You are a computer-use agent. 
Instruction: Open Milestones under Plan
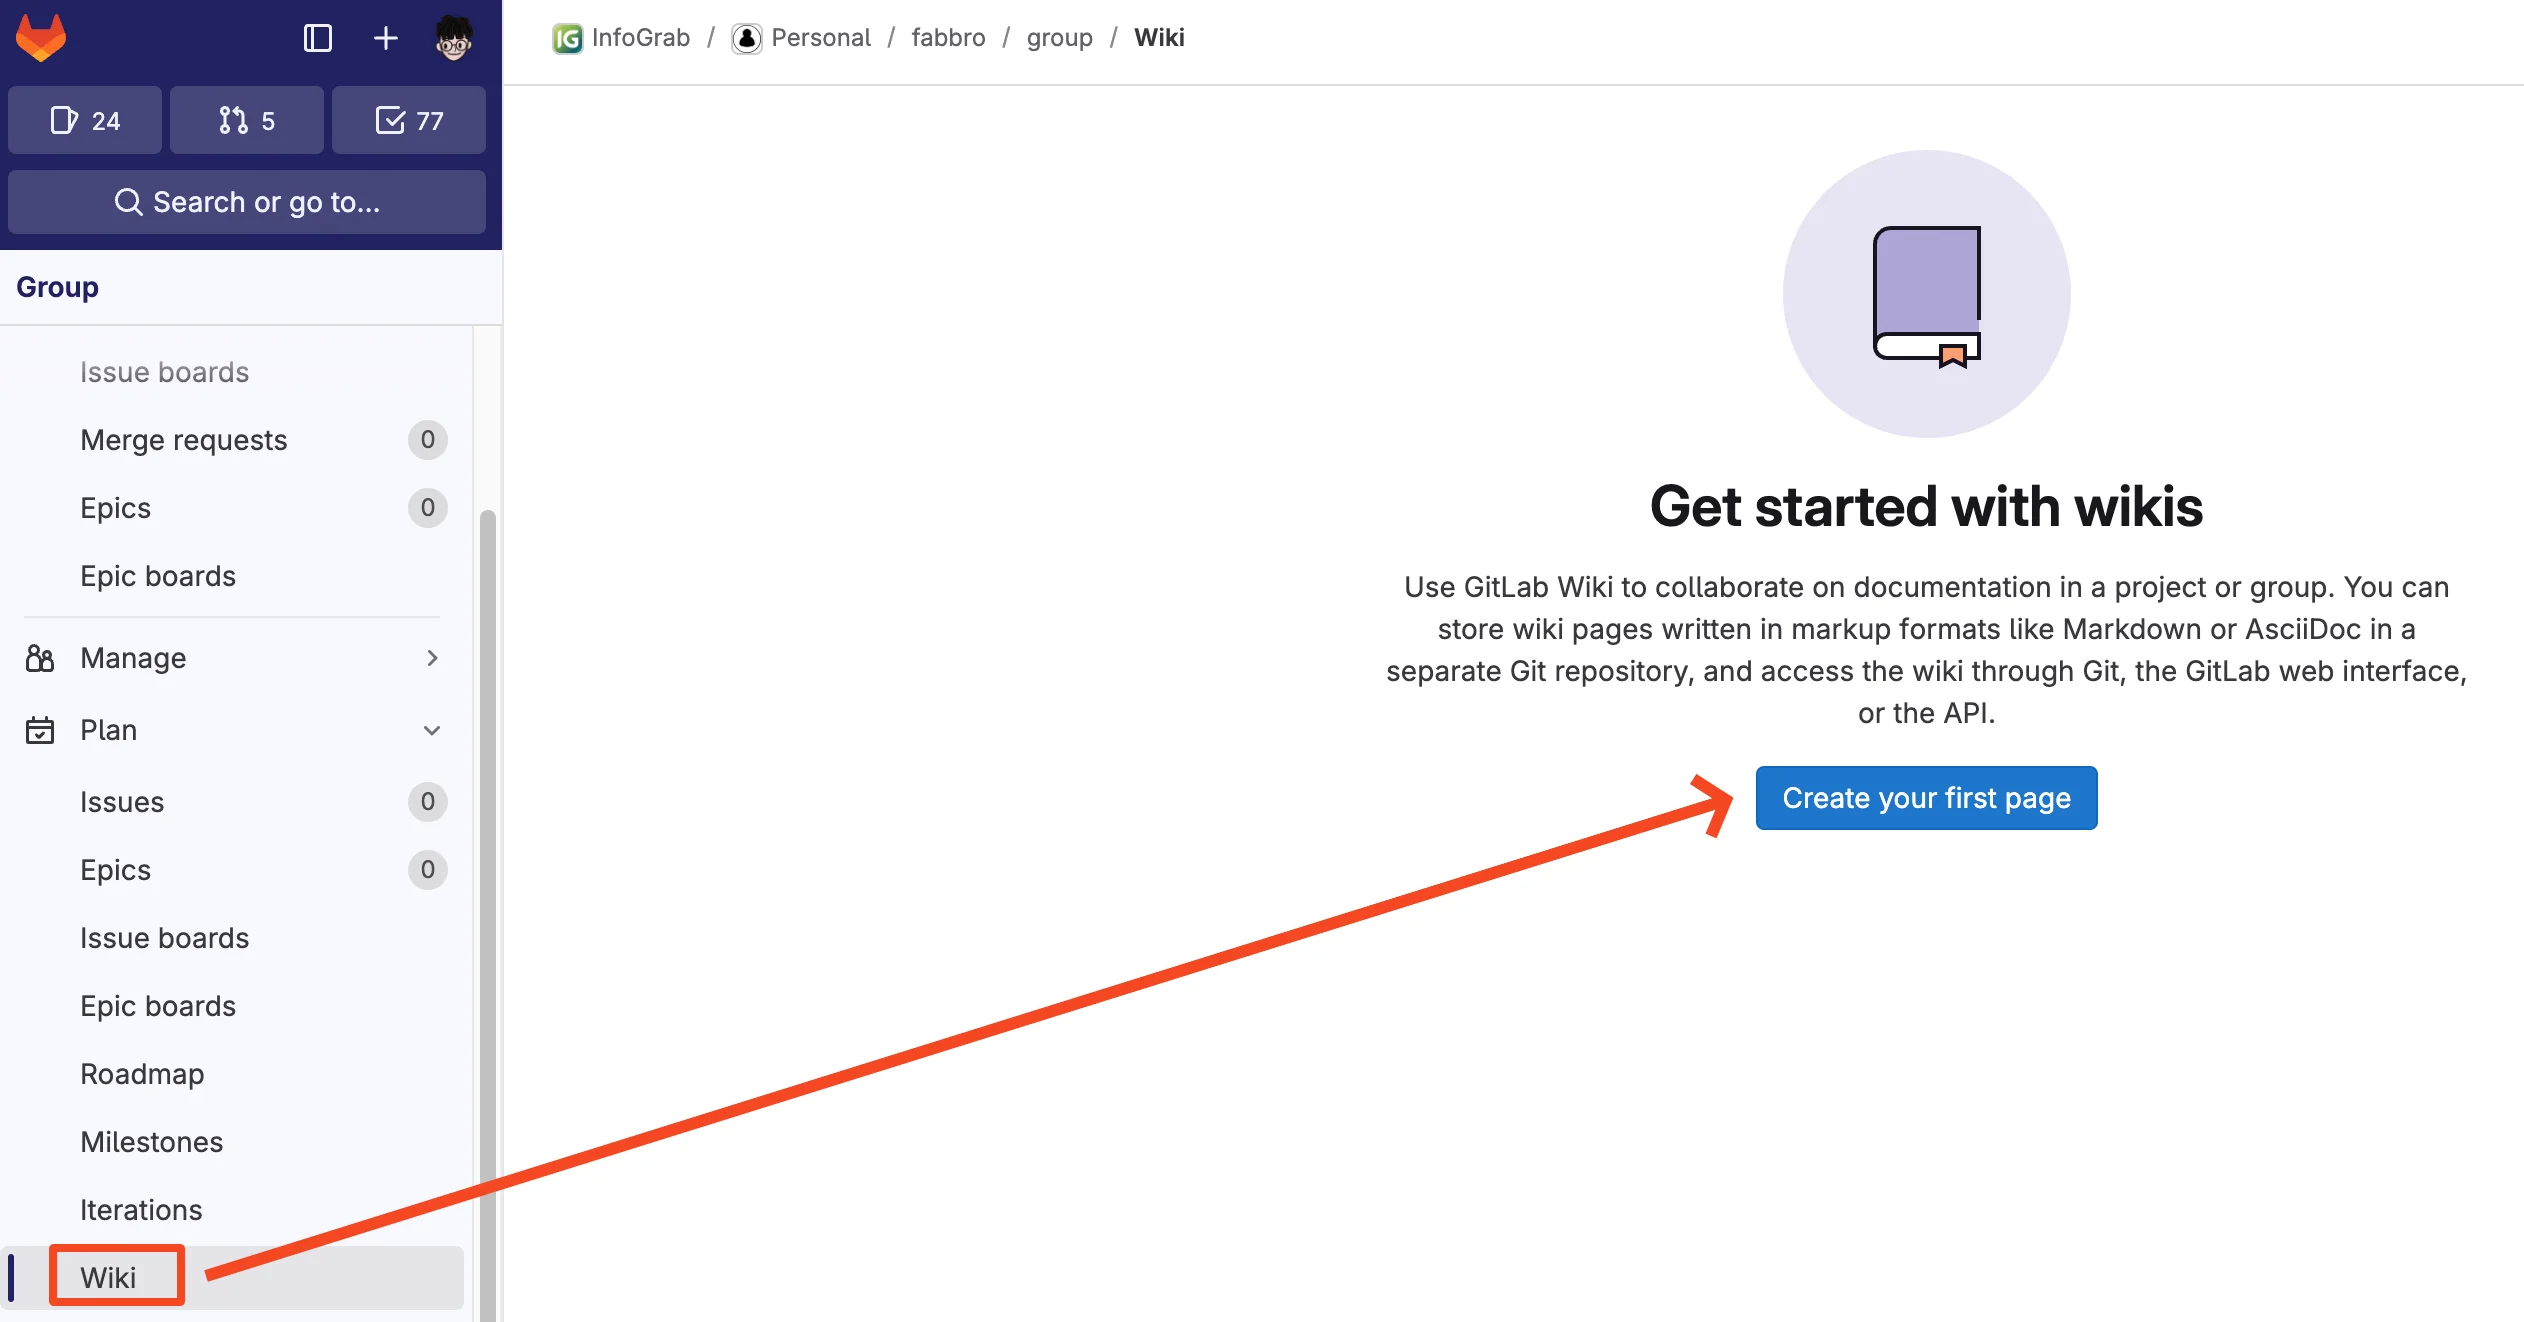point(151,1141)
